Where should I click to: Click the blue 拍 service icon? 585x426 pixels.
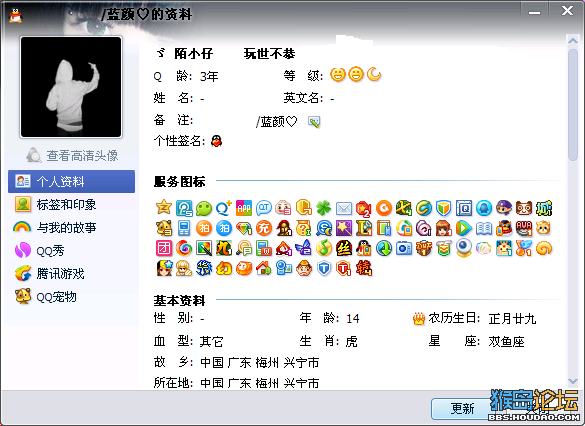[x=224, y=228]
